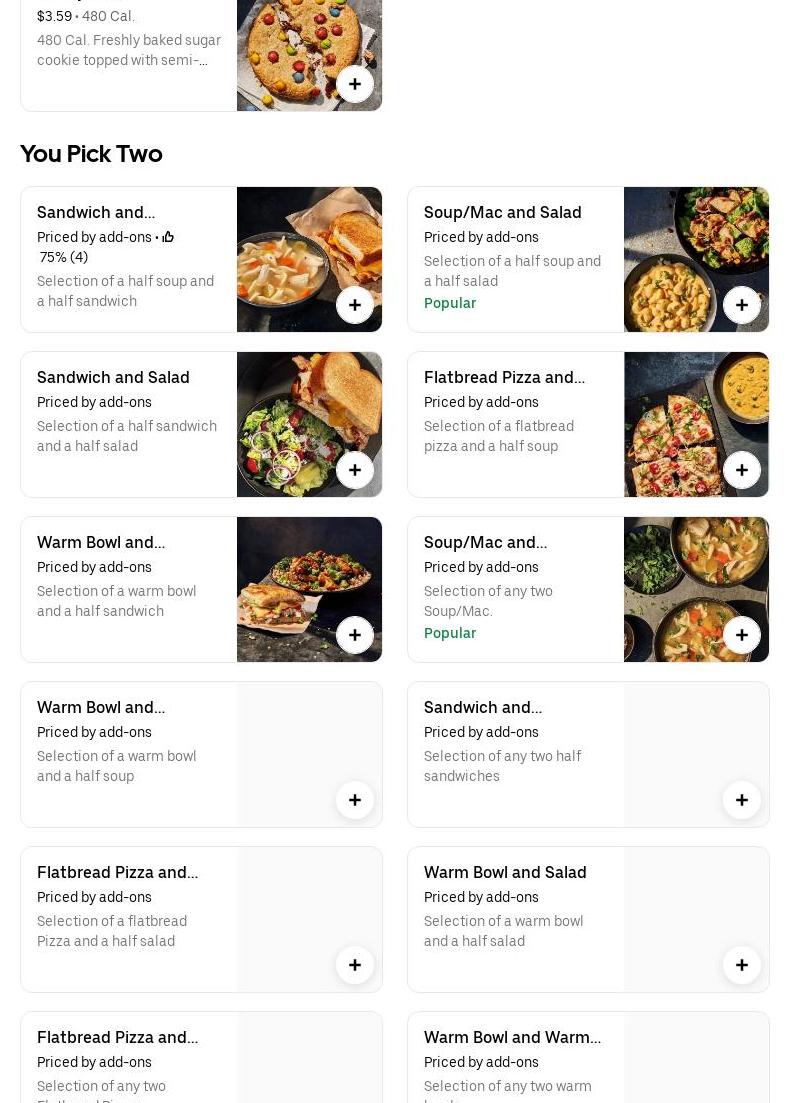Viewport: 804px width, 1103px height.
Task: Add Sandwich and Salad to cart
Action: click(355, 470)
